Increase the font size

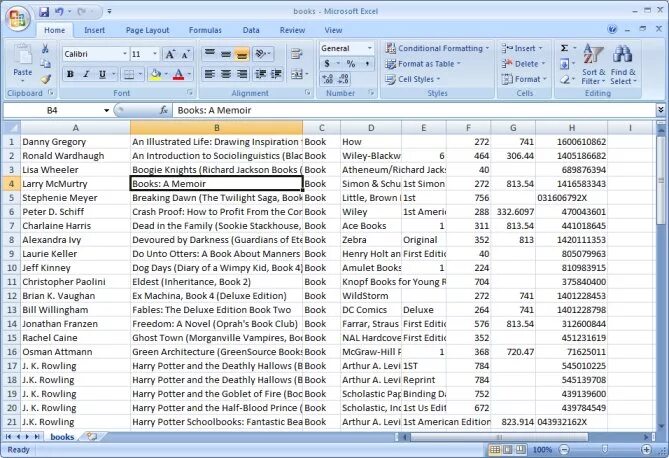click(170, 54)
